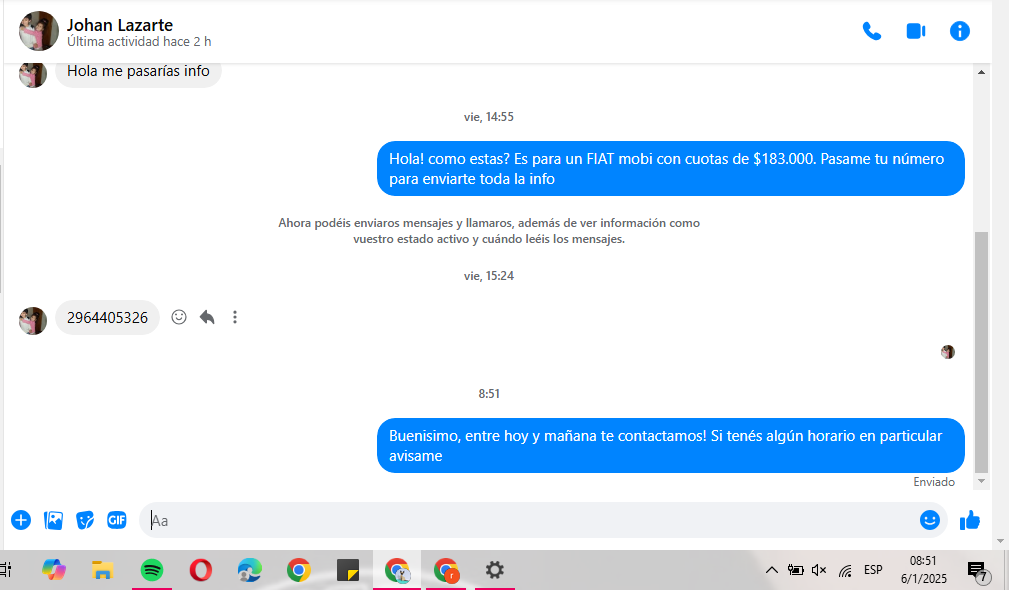Open Settings gear from the taskbar

(x=494, y=570)
